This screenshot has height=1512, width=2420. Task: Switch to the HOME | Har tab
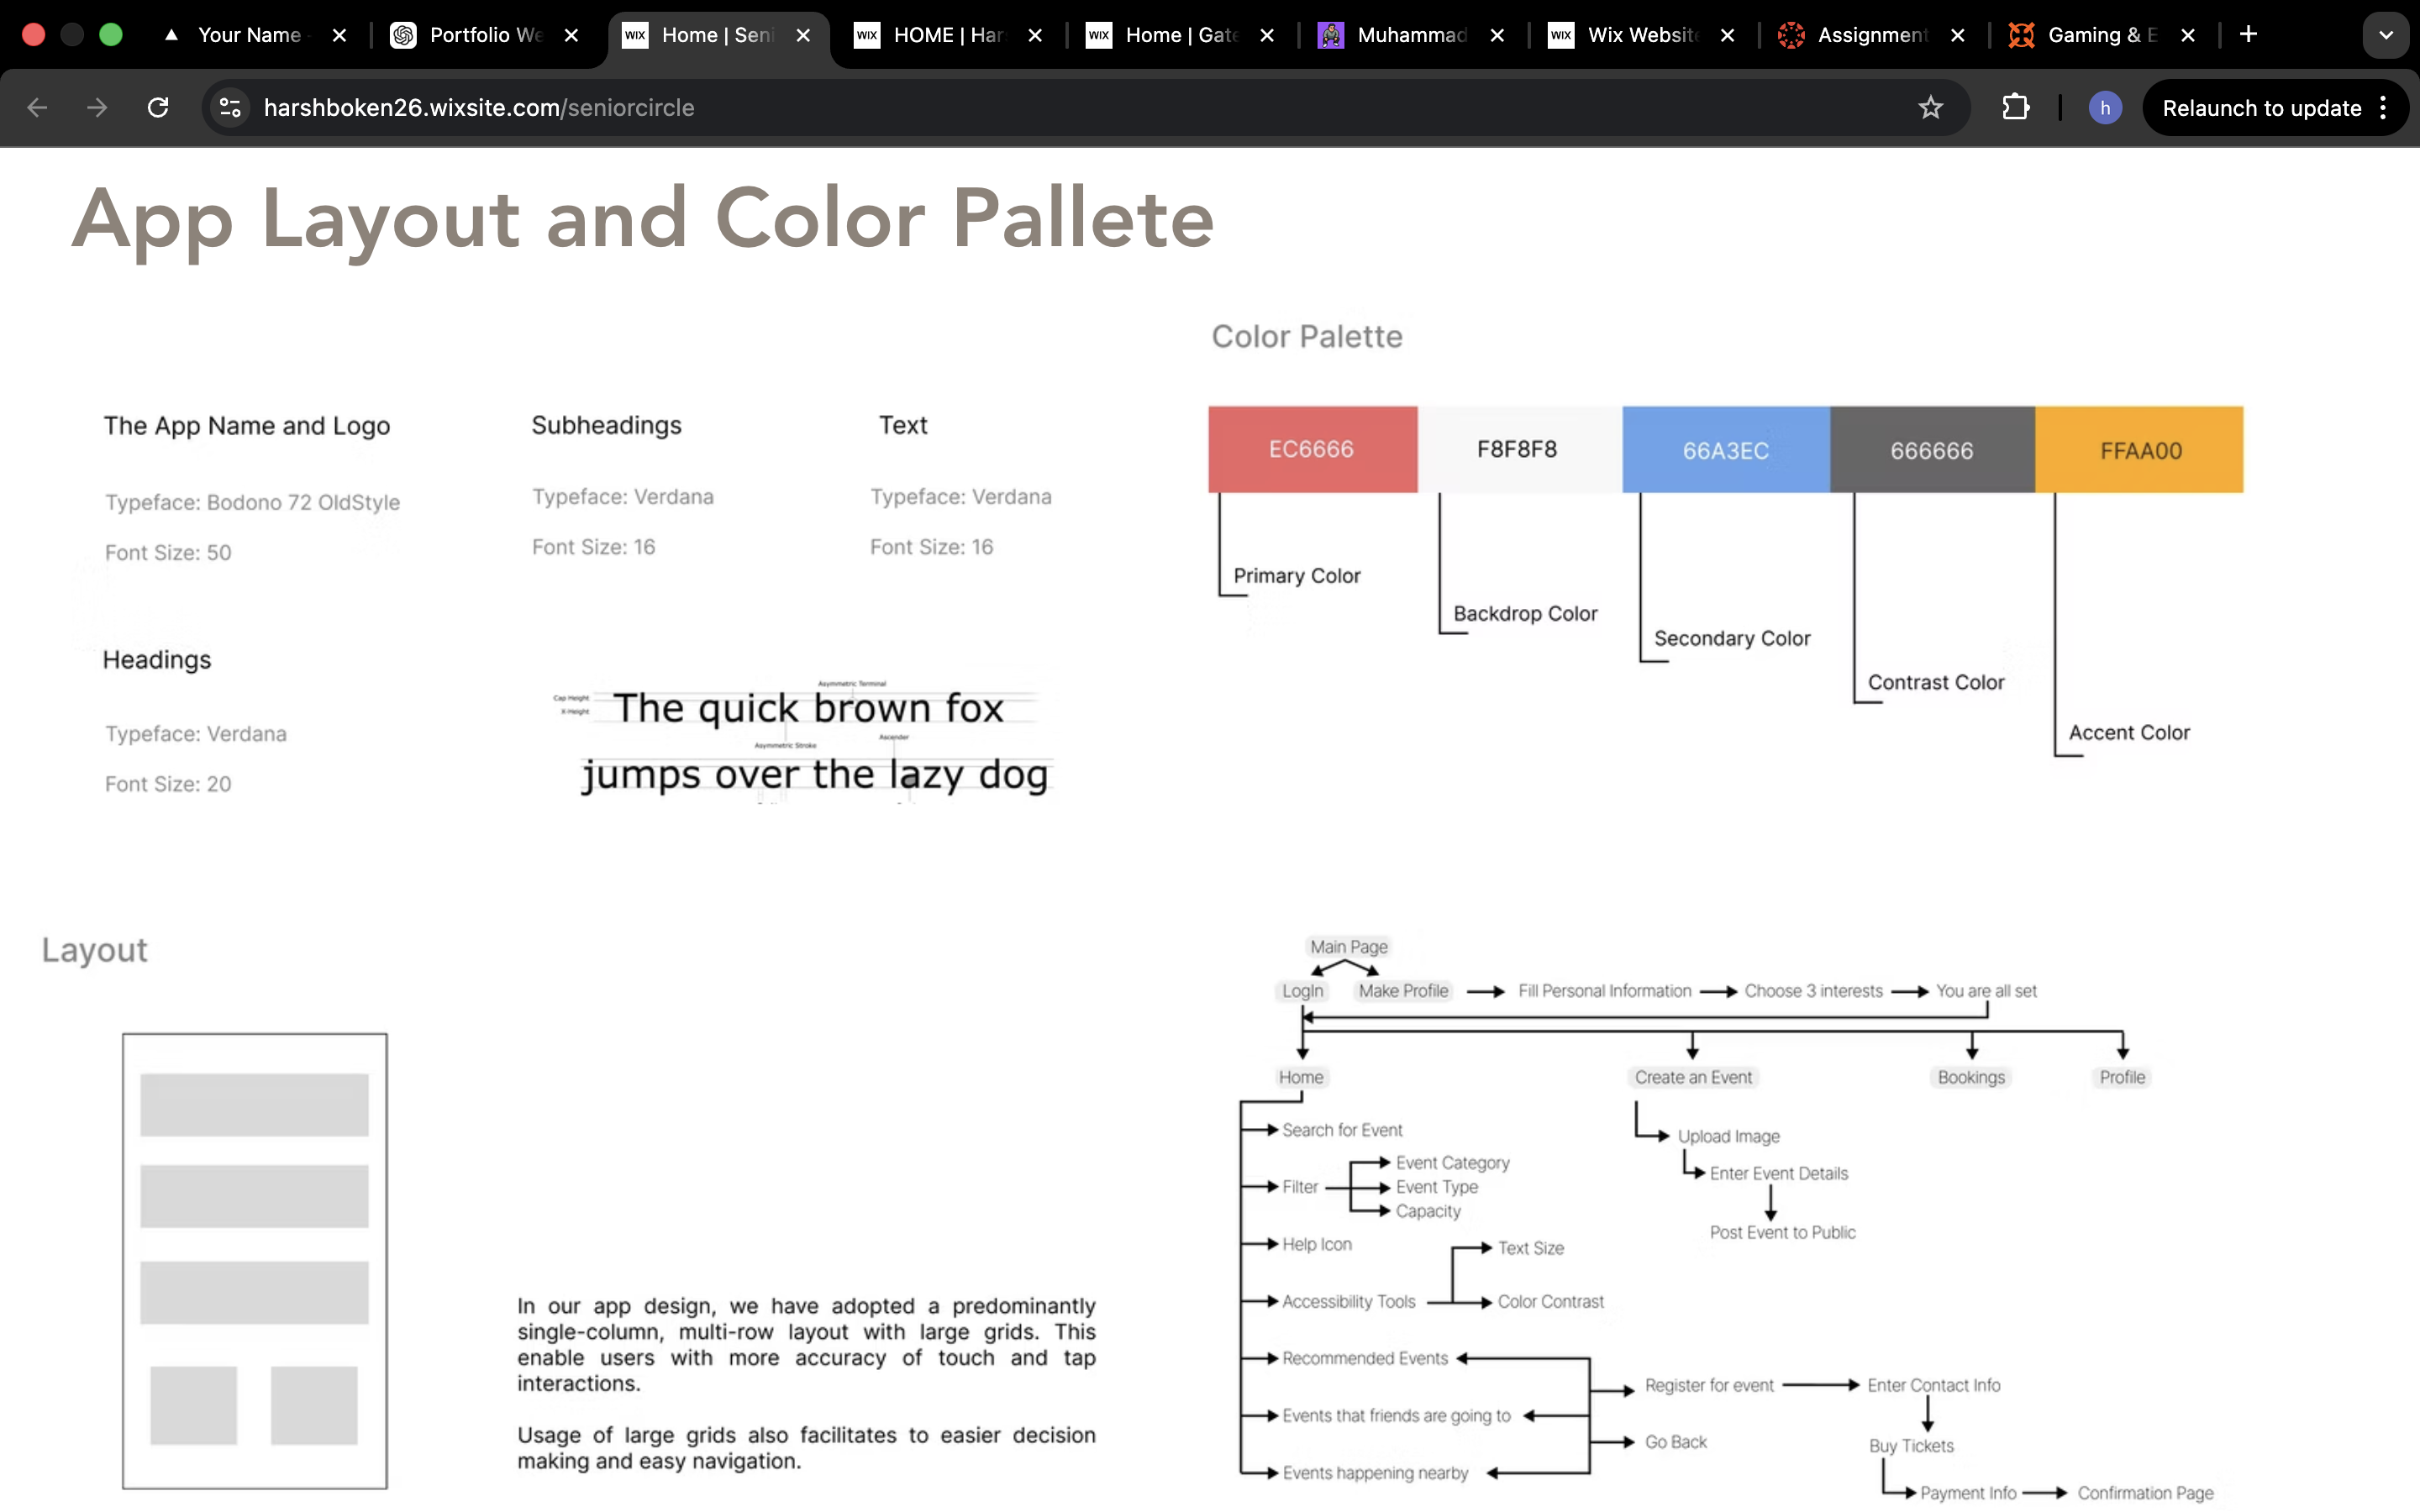click(x=945, y=35)
